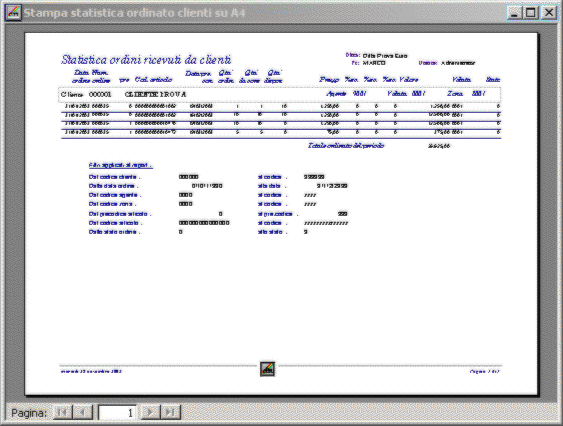Click the 'Dal codice articolo' filter label
The image size is (563, 426).
(x=115, y=223)
